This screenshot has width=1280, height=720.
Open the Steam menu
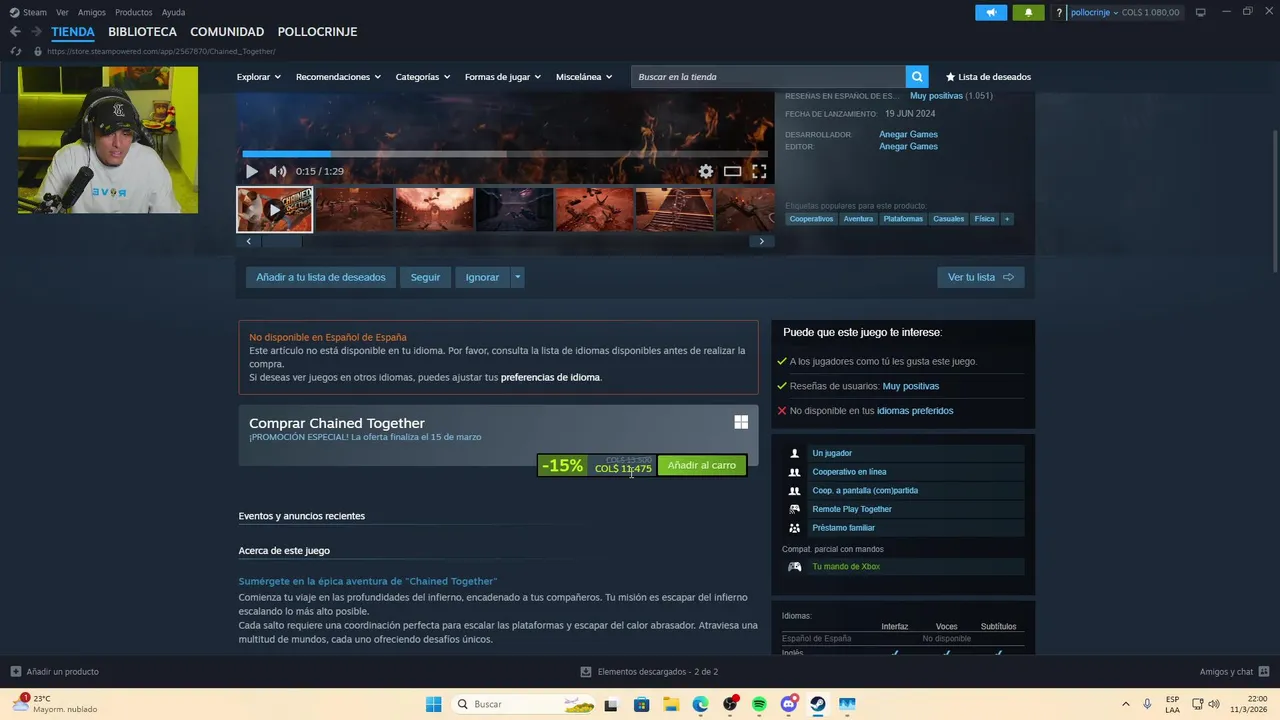(x=28, y=12)
